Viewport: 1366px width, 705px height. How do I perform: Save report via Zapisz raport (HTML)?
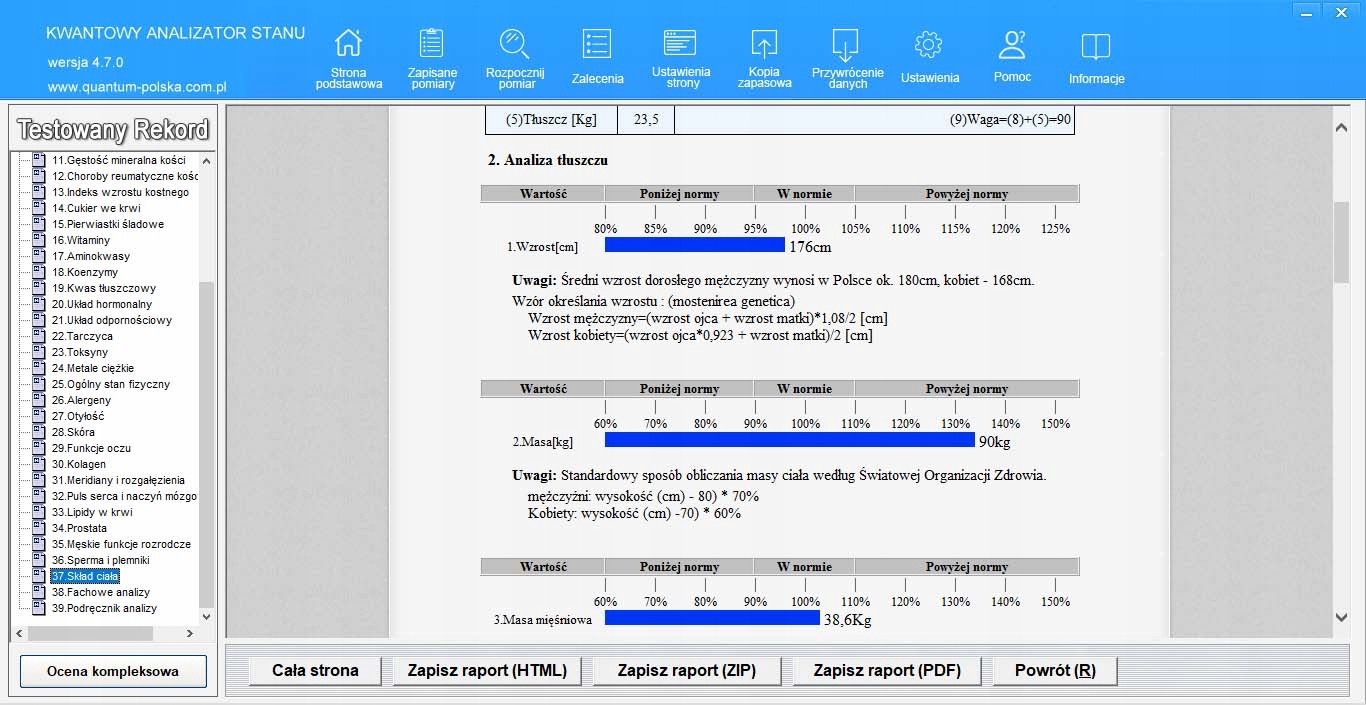pos(487,671)
